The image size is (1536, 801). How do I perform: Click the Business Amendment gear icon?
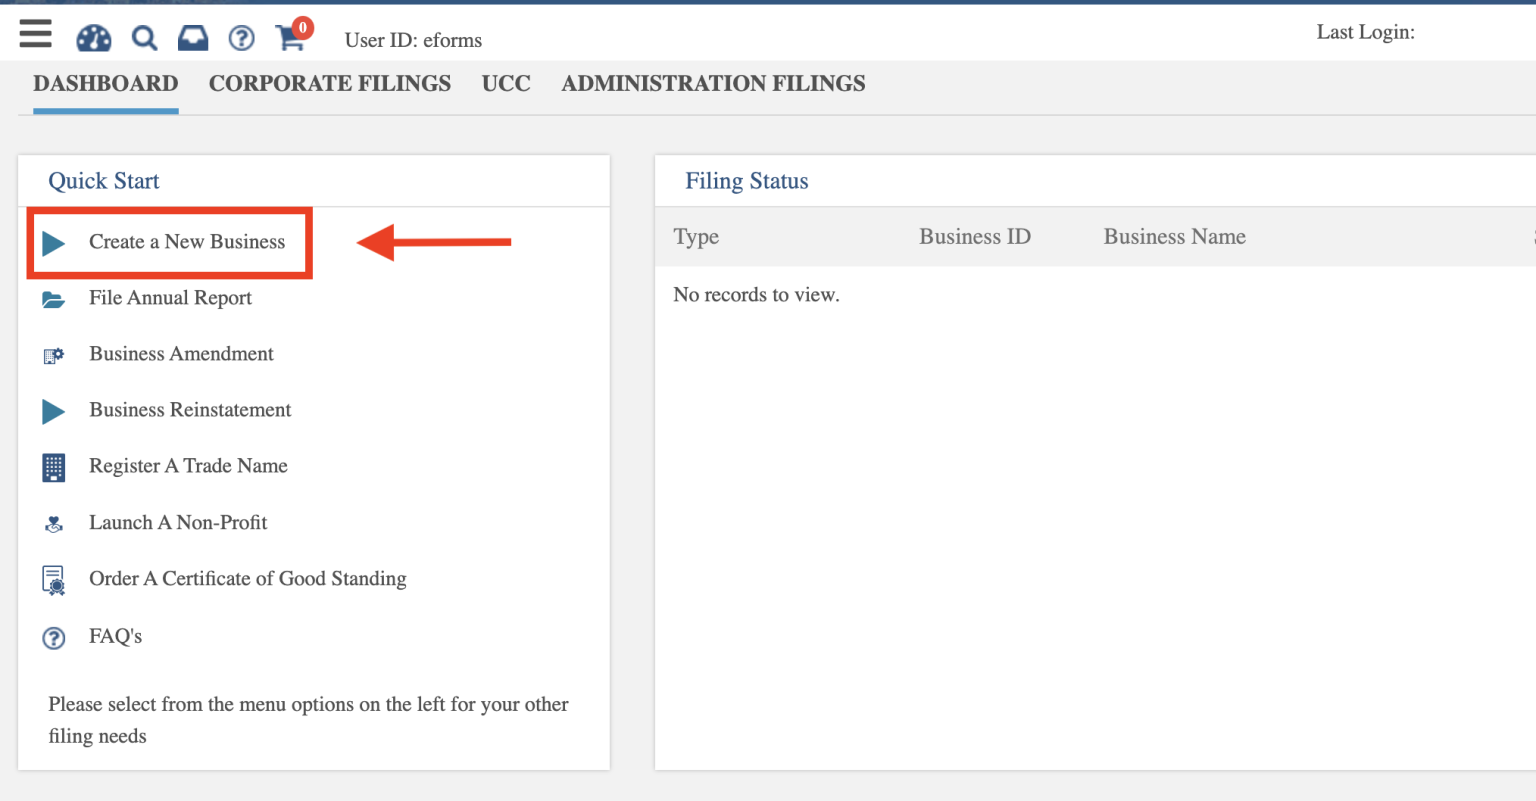54,355
